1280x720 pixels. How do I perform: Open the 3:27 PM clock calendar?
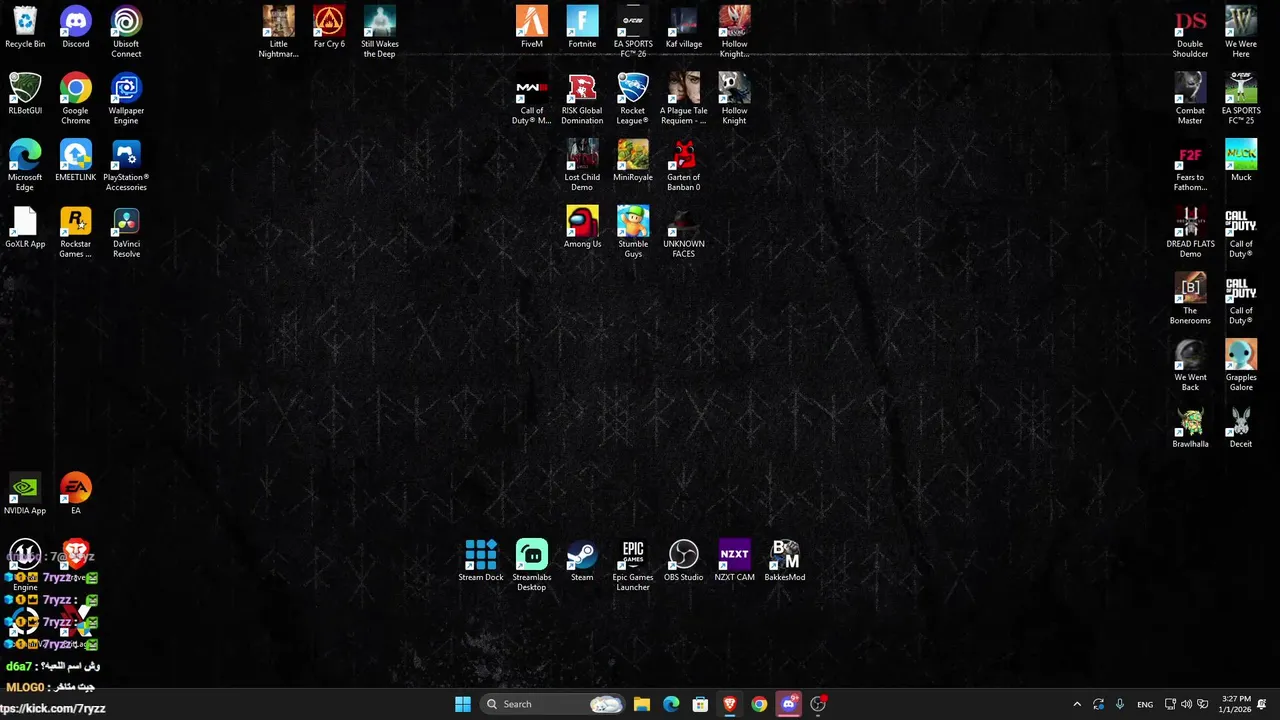click(x=1236, y=704)
